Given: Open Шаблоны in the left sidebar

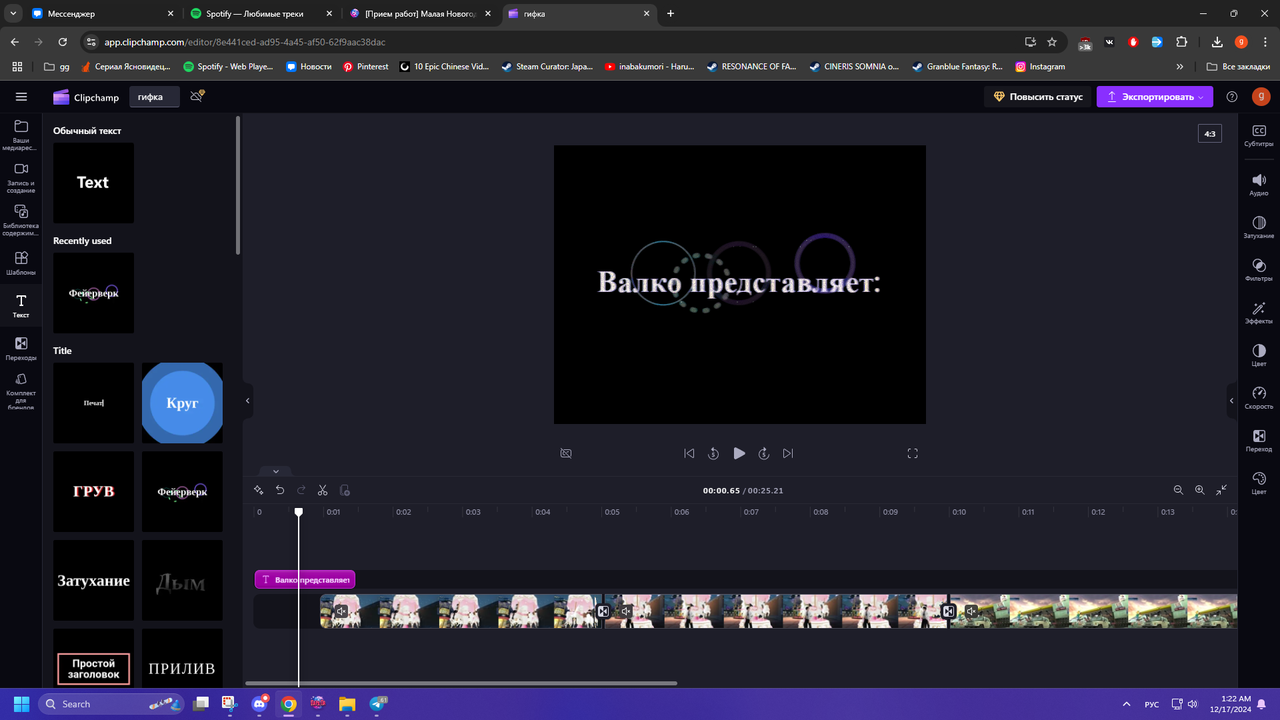Looking at the screenshot, I should tap(21, 260).
